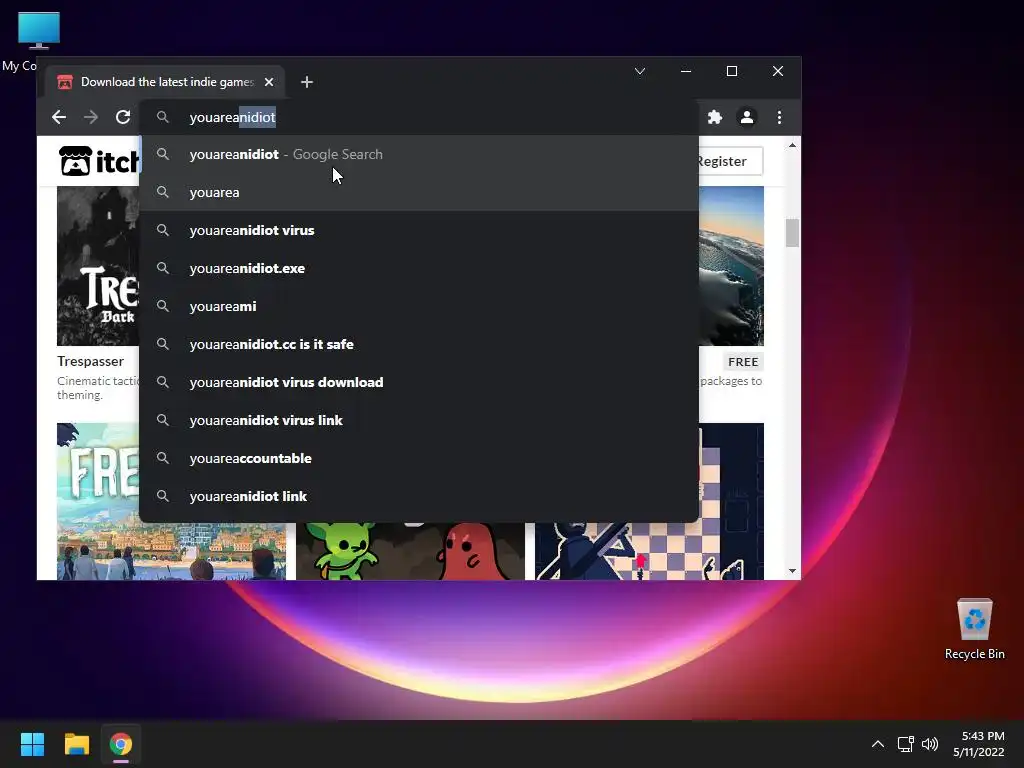1024x768 pixels.
Task: Select the 'youareanidiot link' suggestion
Action: [x=419, y=496]
